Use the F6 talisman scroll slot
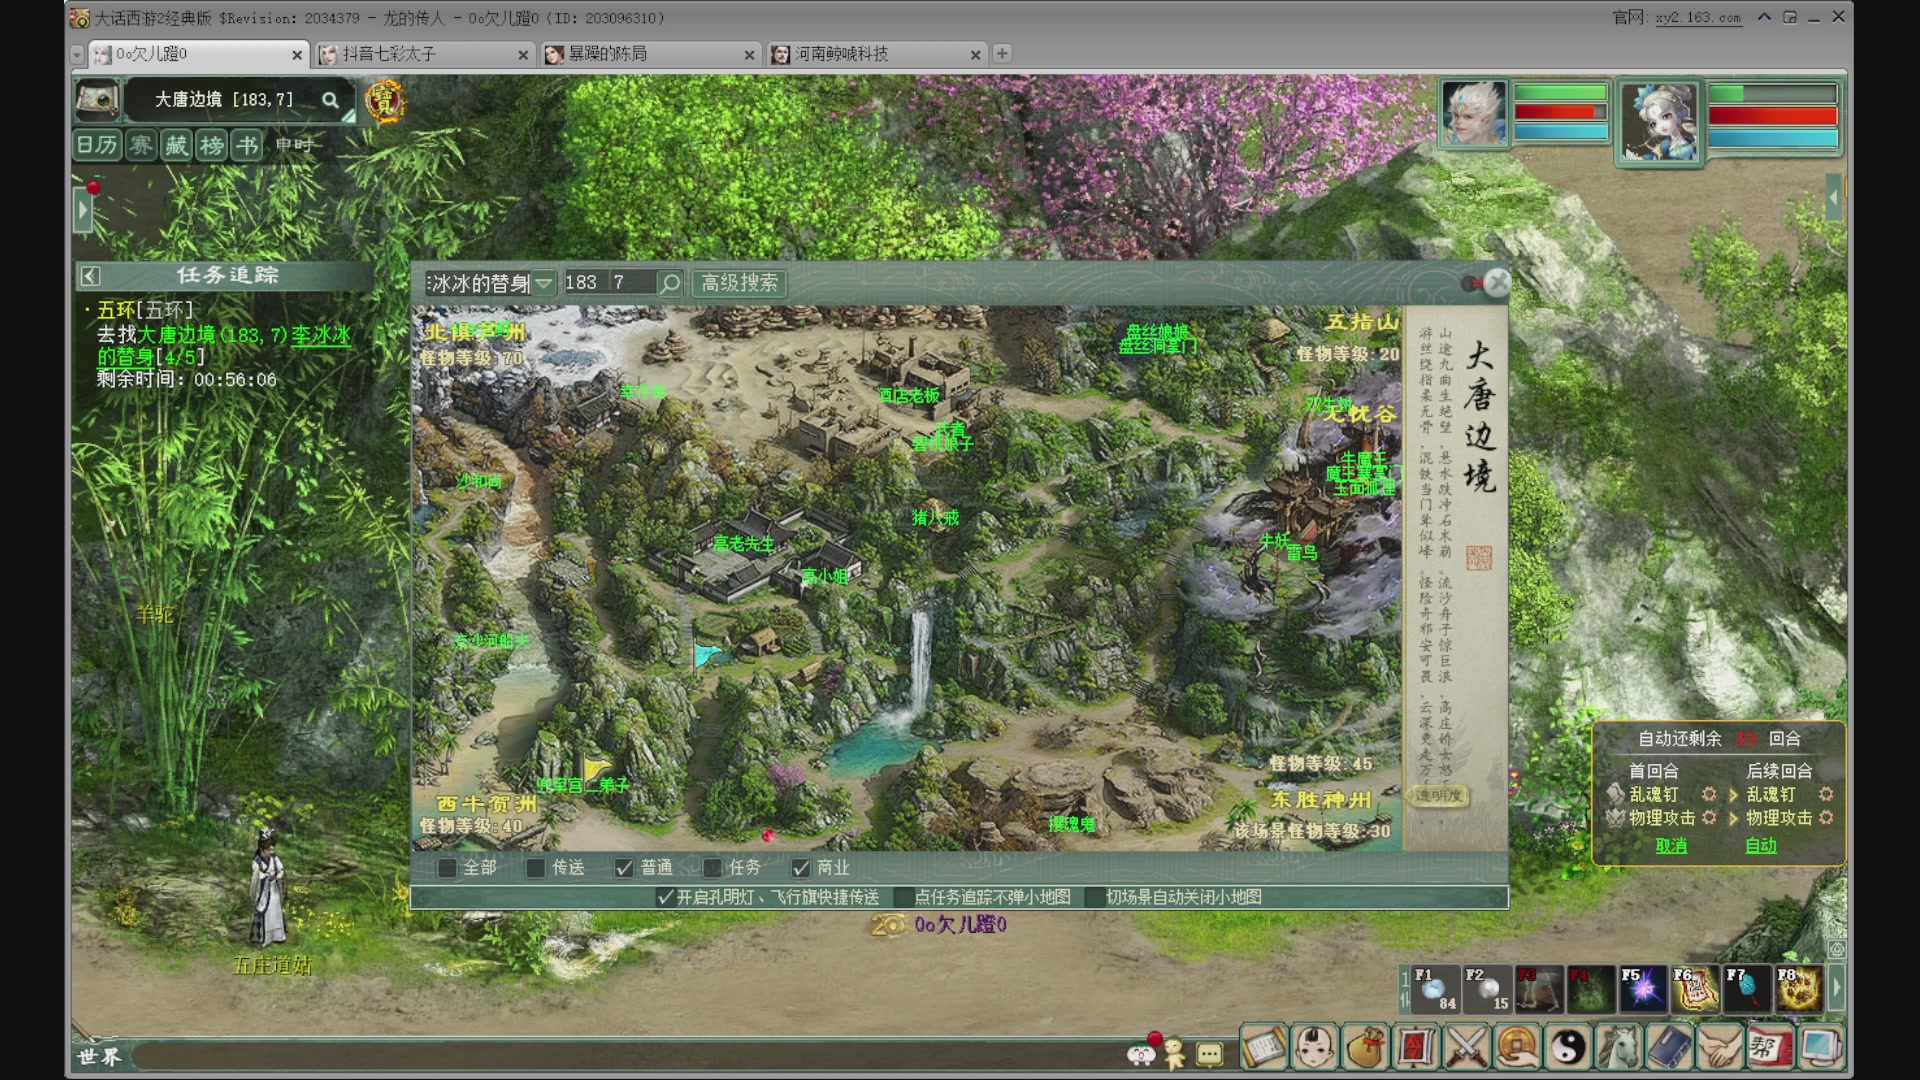The image size is (1920, 1080). pos(1695,989)
